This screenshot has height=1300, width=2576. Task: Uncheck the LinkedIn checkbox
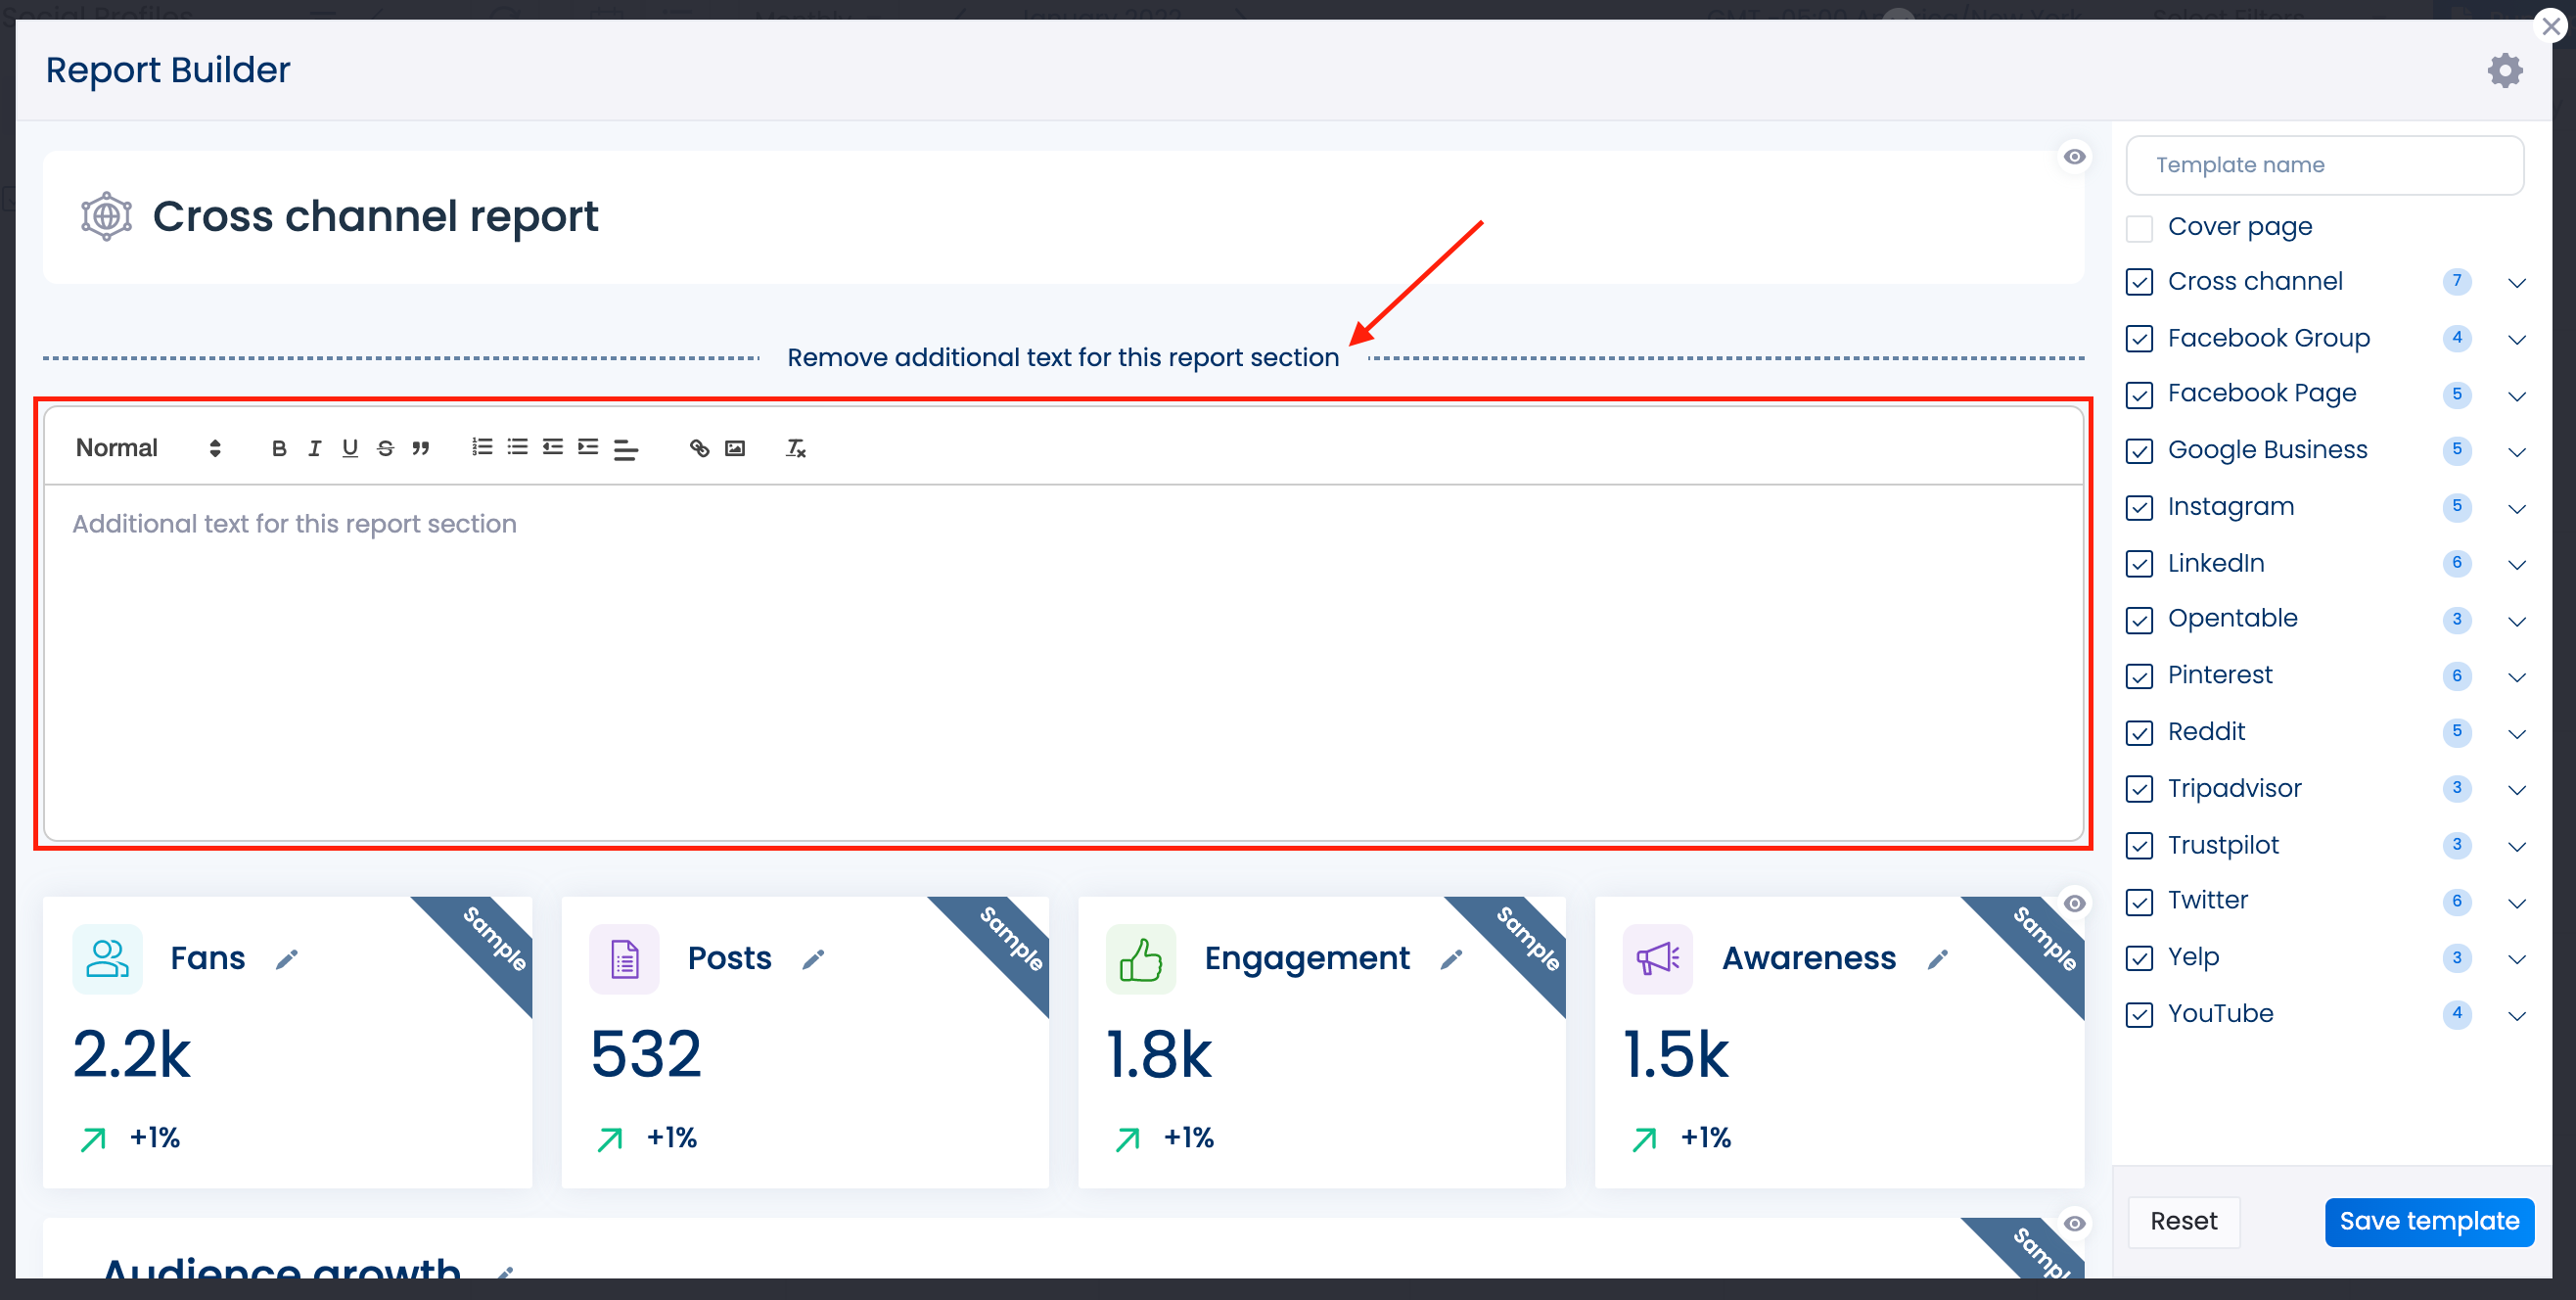(2139, 564)
